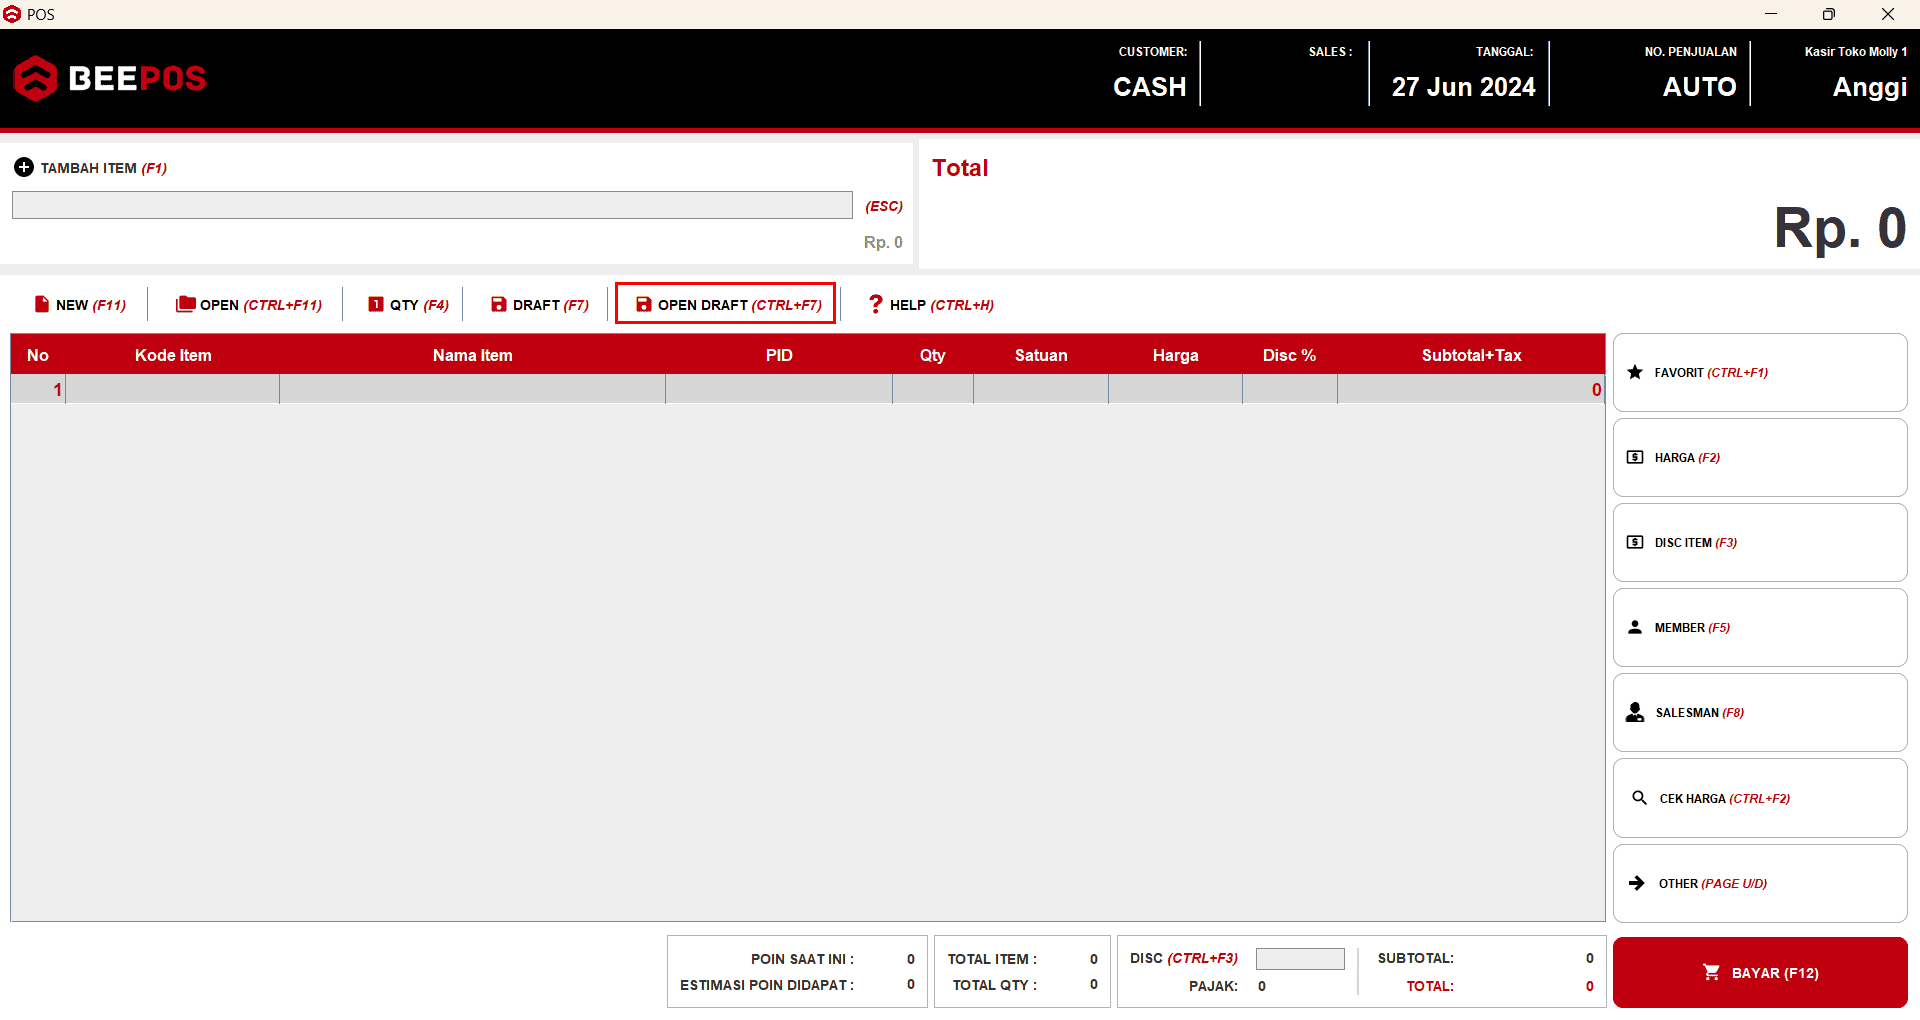Click the Anggi cashier name
This screenshot has height=1020, width=1920.
point(1870,88)
